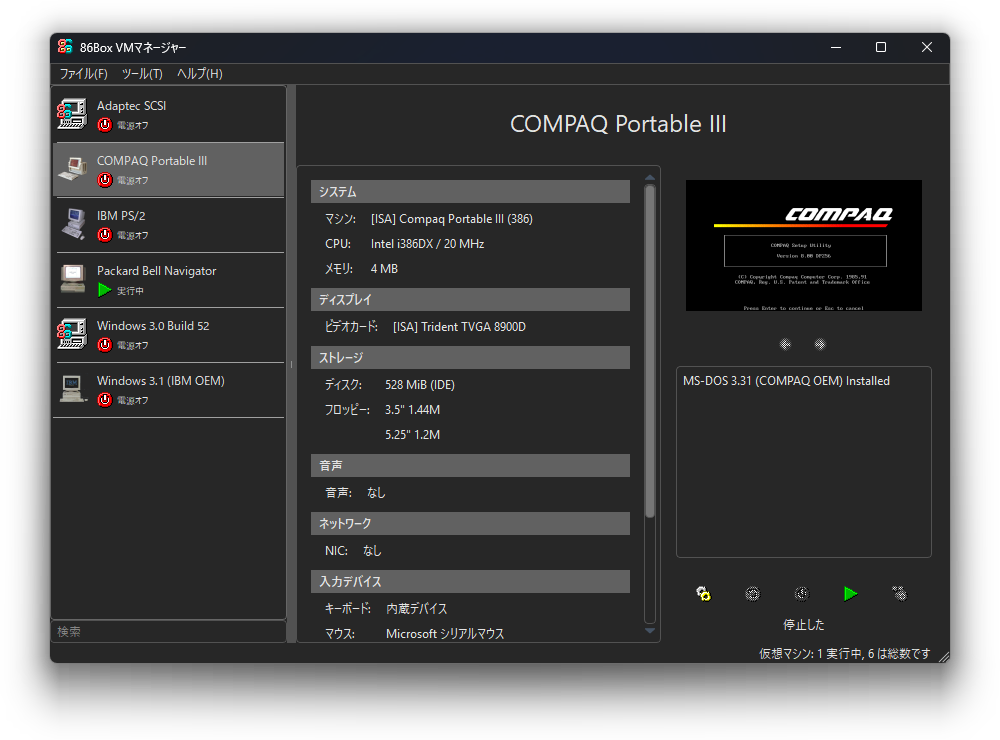This screenshot has height=740, width=1000.
Task: Click the COMPAQ Portable III laptop icon
Action: click(x=72, y=169)
